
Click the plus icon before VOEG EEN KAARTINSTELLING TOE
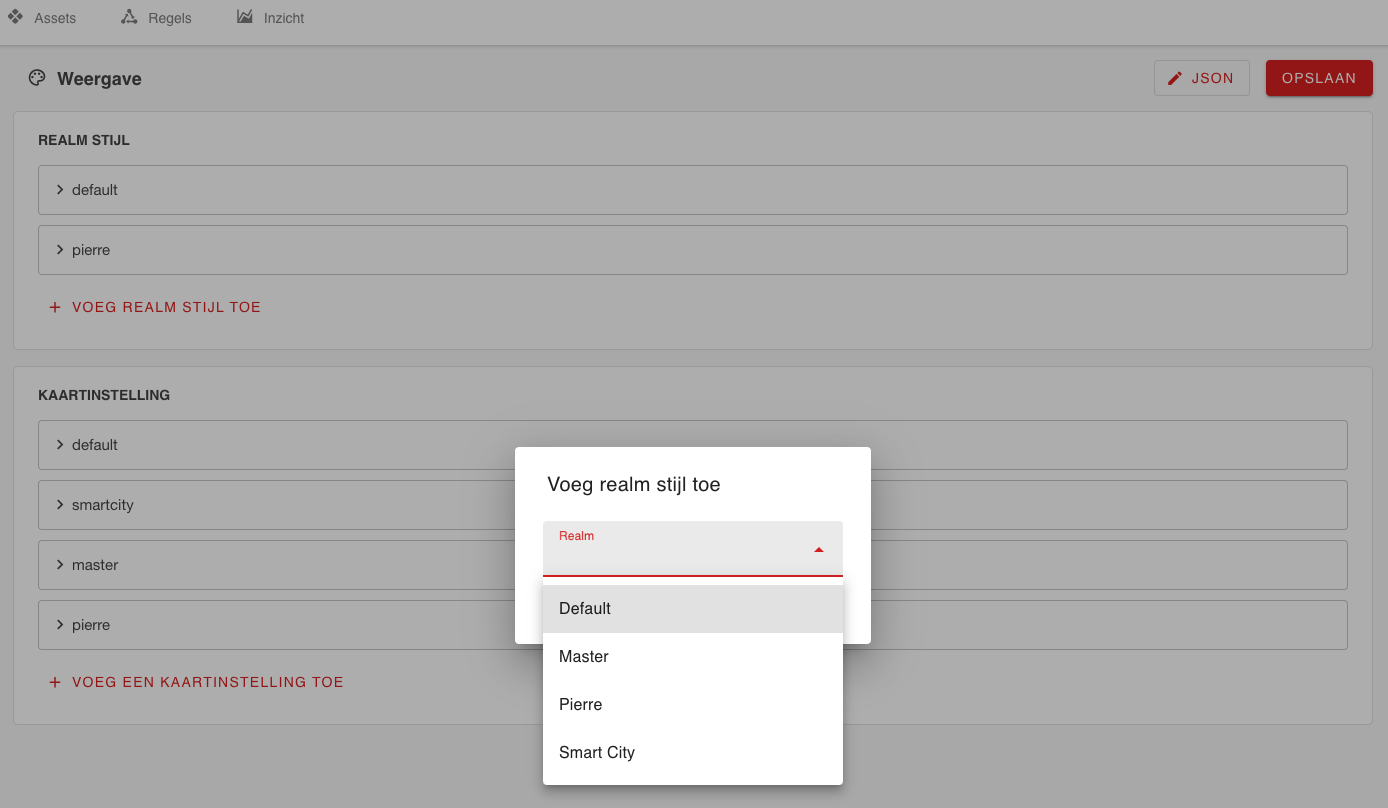(54, 681)
